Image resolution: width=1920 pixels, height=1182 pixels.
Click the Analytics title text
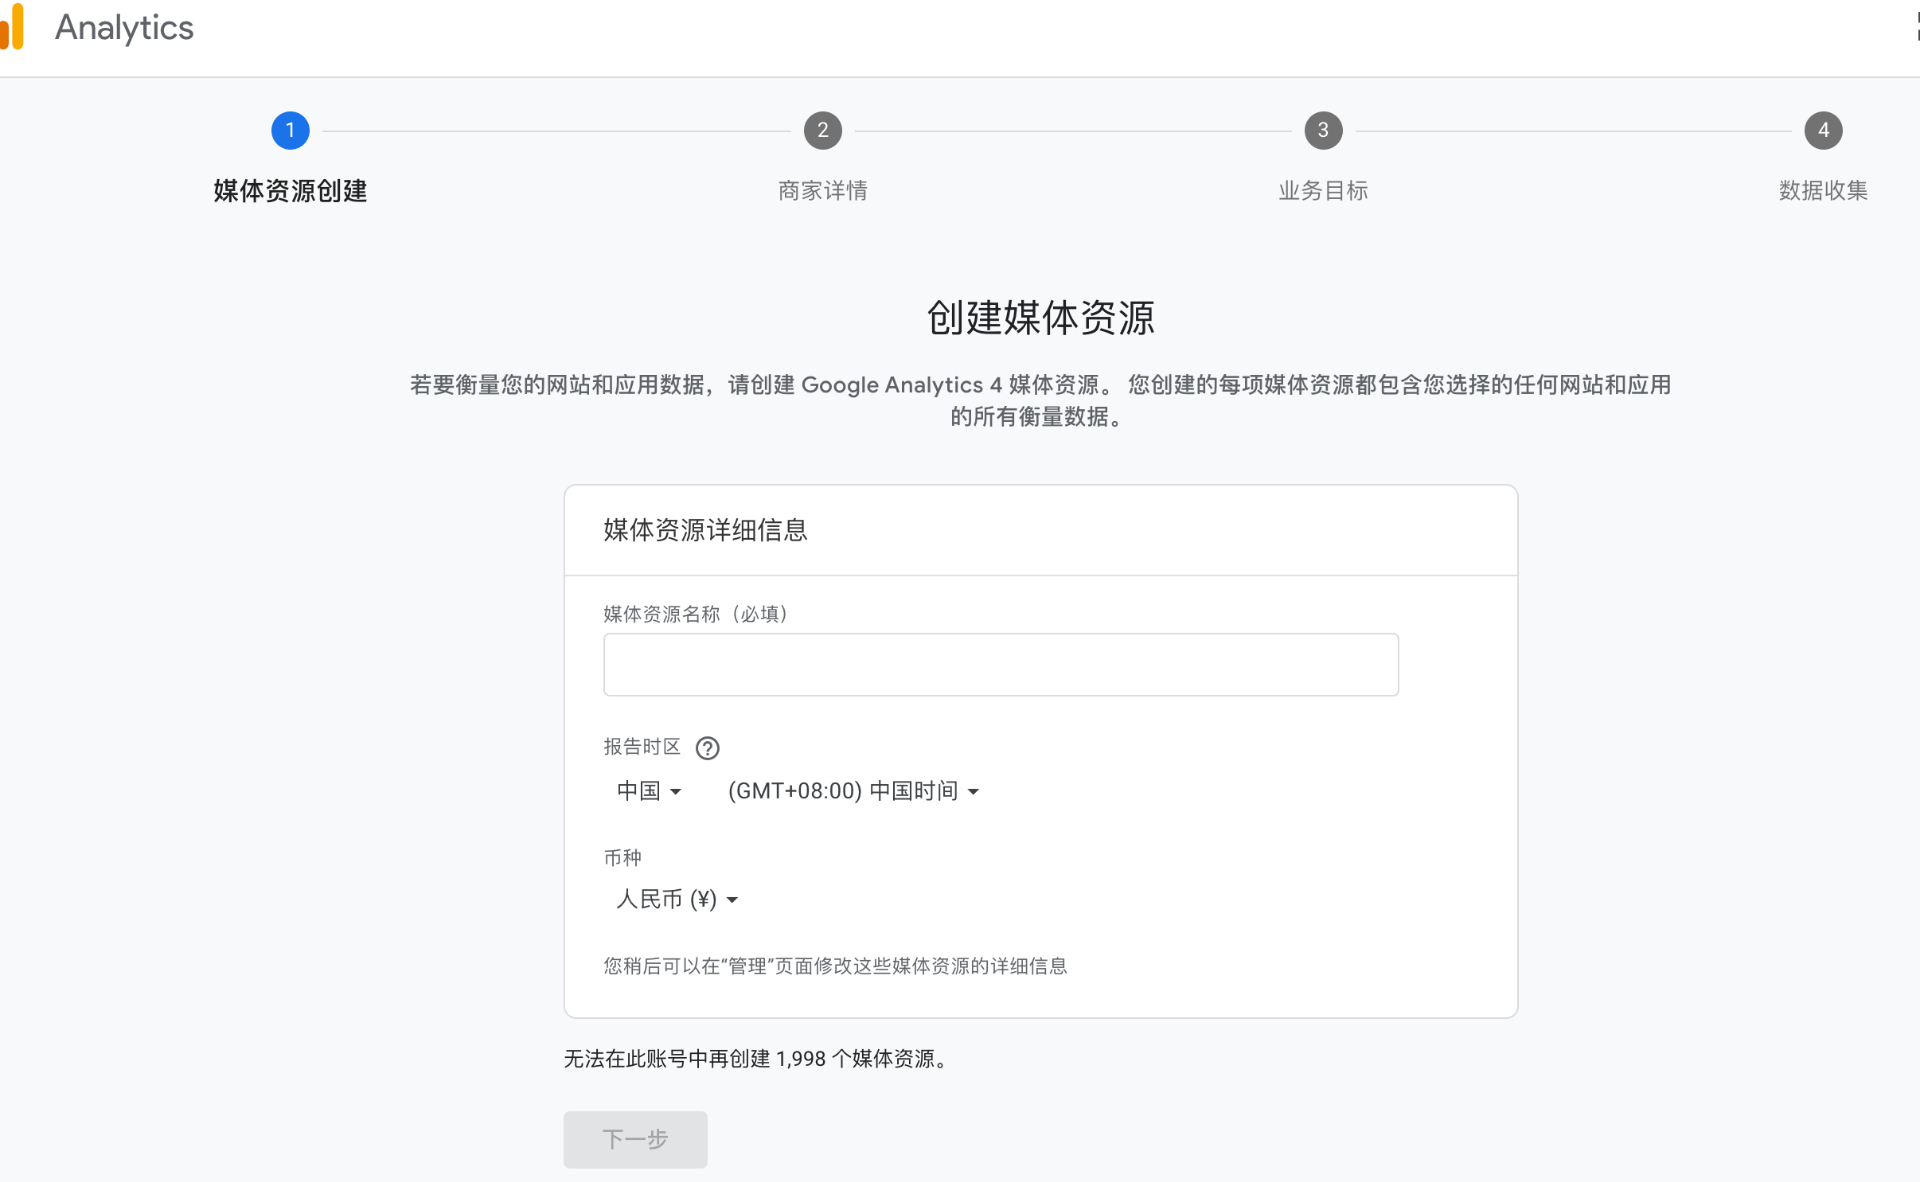coord(124,28)
